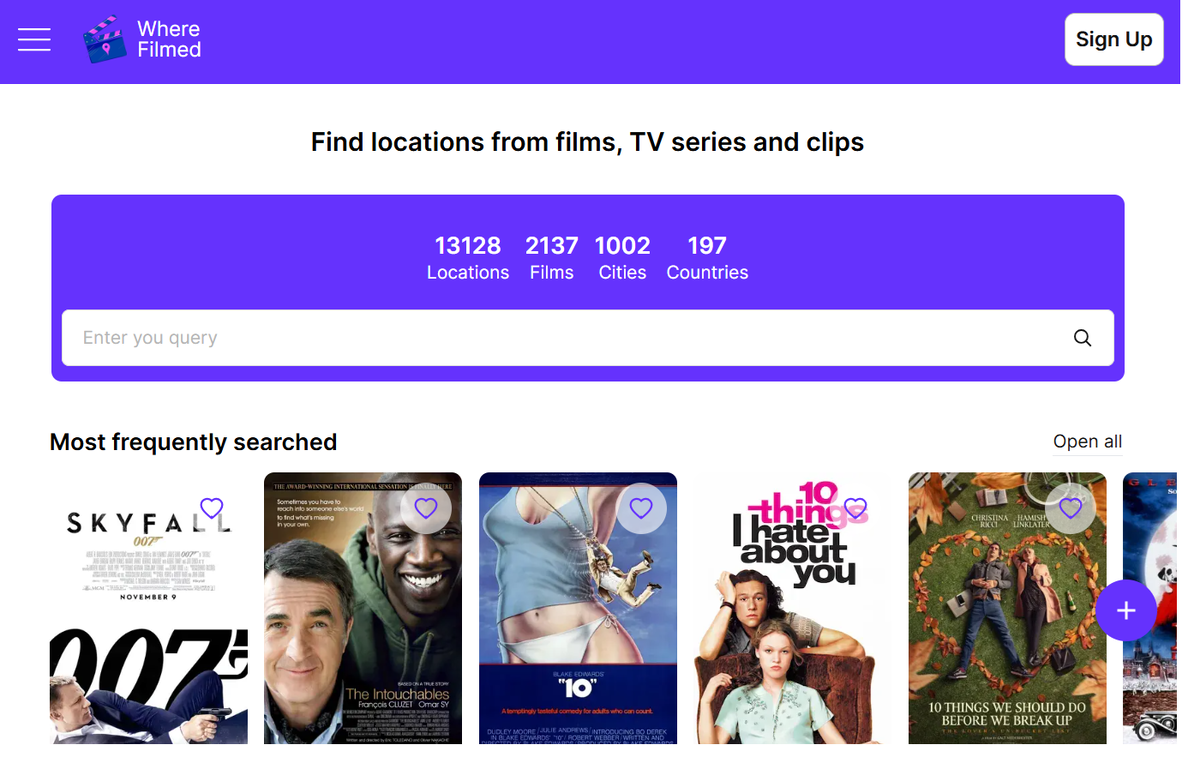Image resolution: width=1200 pixels, height=775 pixels.
Task: Favorite The Intouchables with its heart icon
Action: pyautogui.click(x=426, y=508)
